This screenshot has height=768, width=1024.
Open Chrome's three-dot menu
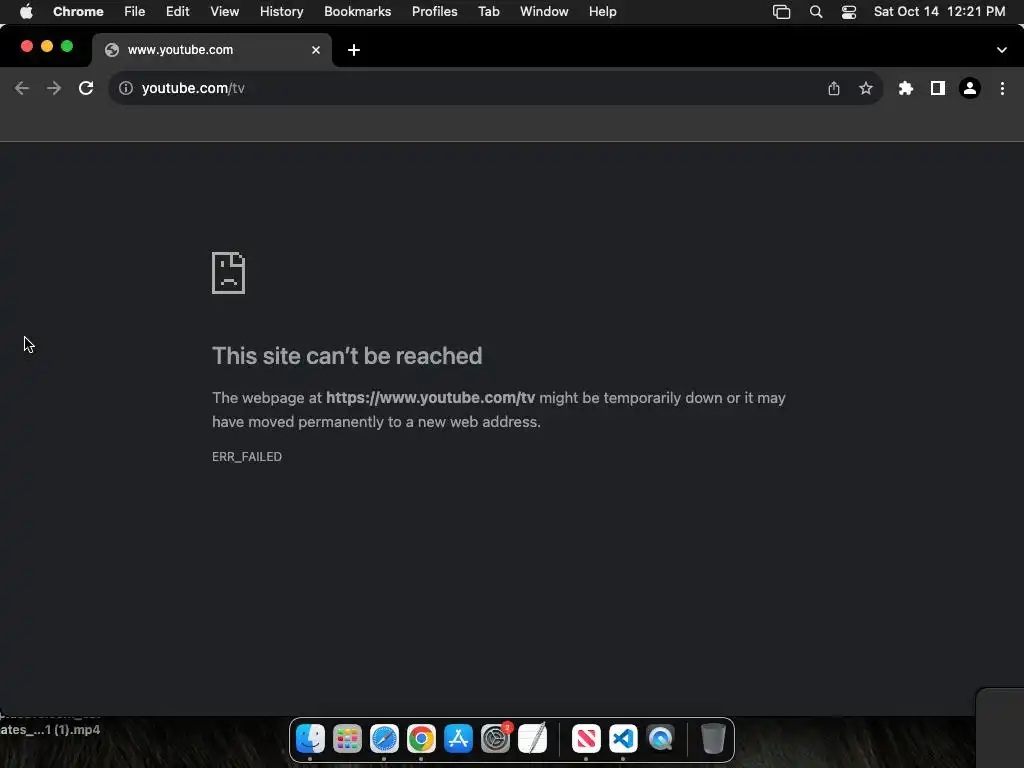pyautogui.click(x=1002, y=88)
